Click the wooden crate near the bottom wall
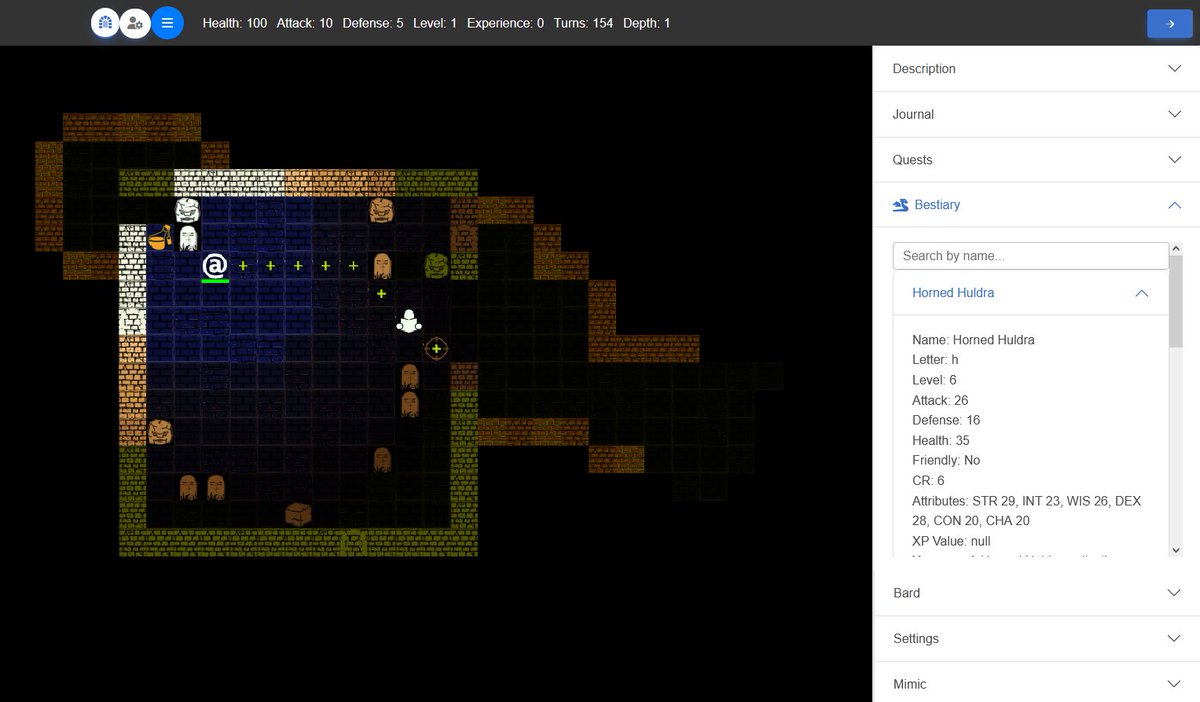The width and height of the screenshot is (1200, 702). [x=298, y=514]
